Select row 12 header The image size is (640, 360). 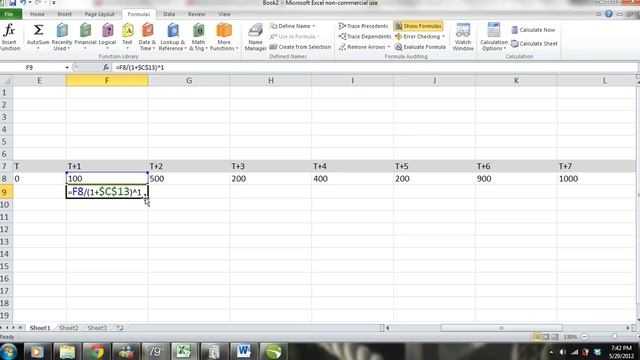6,229
